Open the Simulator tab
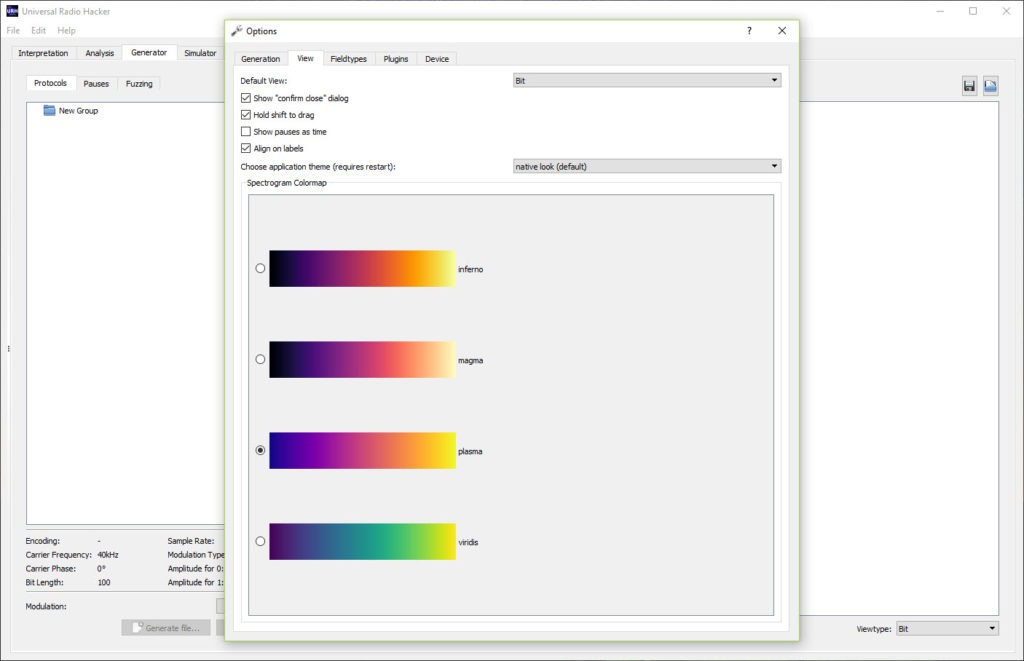Image resolution: width=1024 pixels, height=661 pixels. coord(200,53)
